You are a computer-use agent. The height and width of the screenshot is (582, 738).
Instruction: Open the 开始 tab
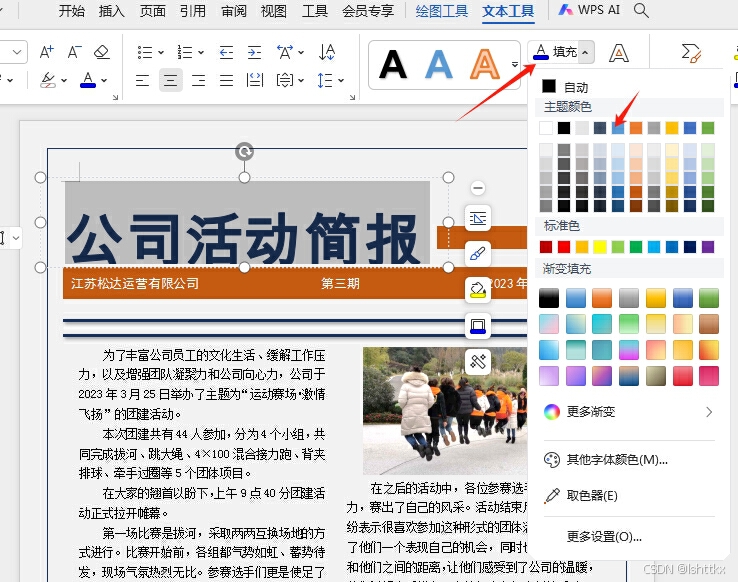coord(72,10)
